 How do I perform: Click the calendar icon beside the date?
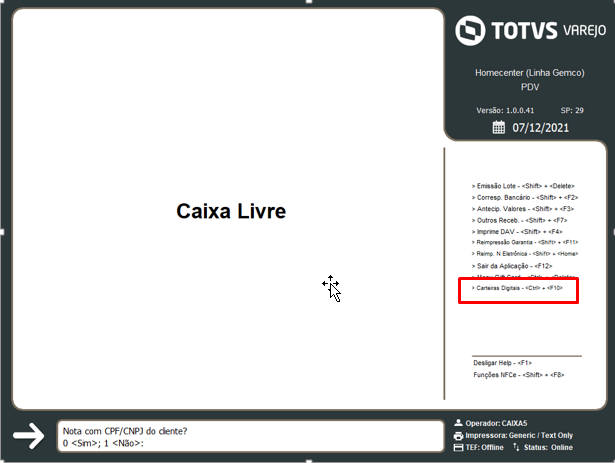499,128
